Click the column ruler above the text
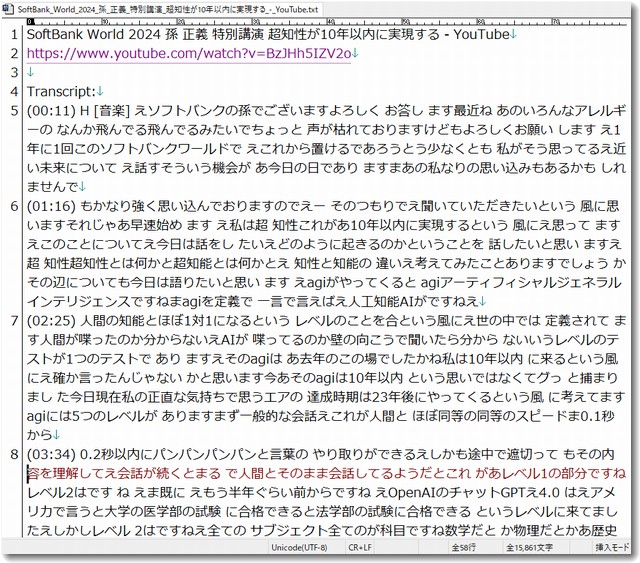 click(327, 22)
